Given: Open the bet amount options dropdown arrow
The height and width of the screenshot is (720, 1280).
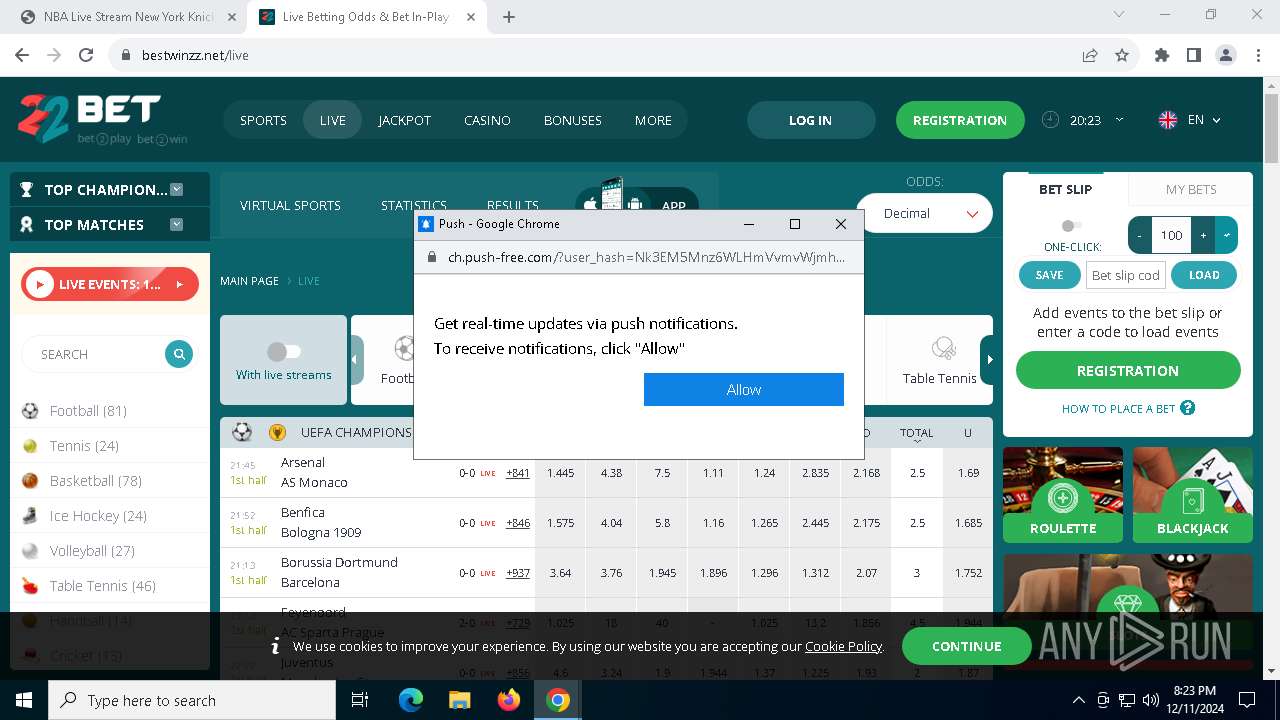Looking at the screenshot, I should tap(1227, 235).
